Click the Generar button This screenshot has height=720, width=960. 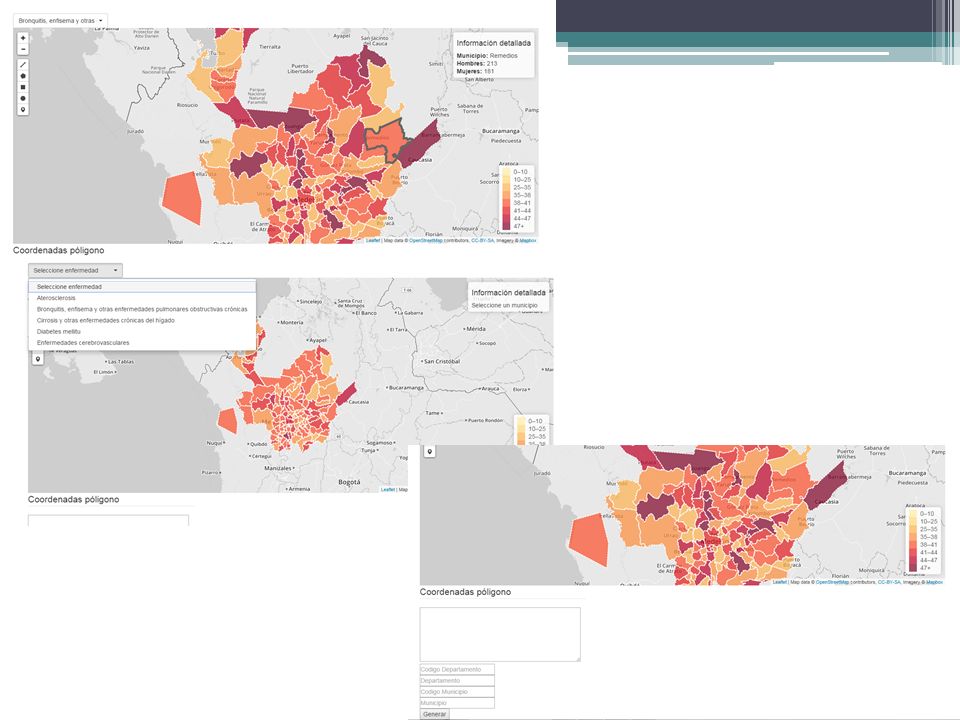pyautogui.click(x=435, y=714)
